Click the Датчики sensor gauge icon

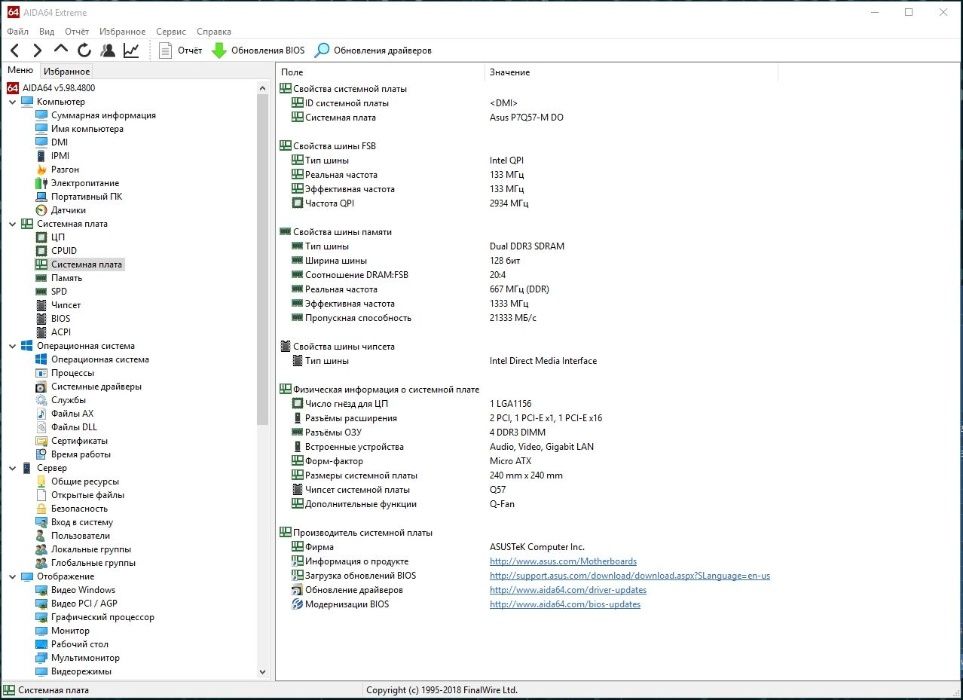click(41, 210)
